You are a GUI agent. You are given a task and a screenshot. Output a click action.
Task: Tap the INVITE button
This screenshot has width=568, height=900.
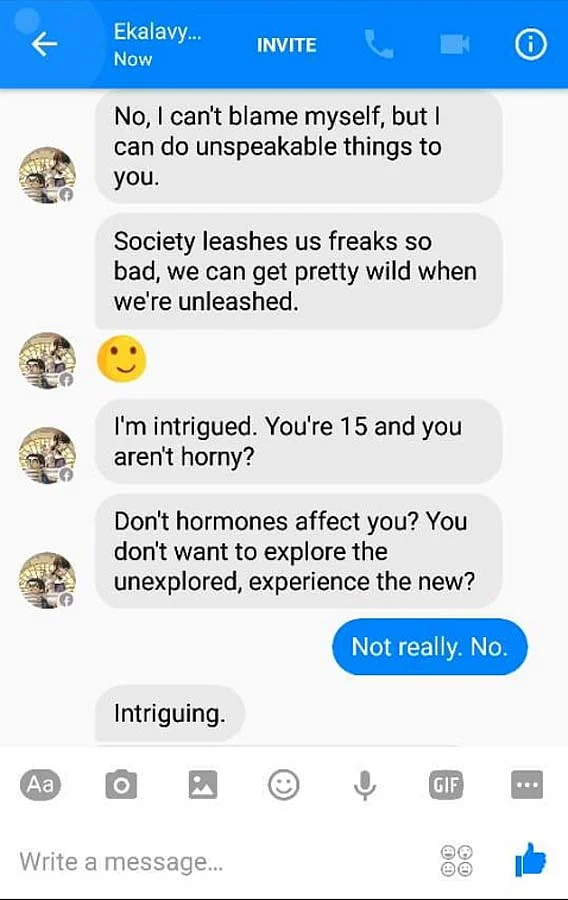click(x=286, y=45)
